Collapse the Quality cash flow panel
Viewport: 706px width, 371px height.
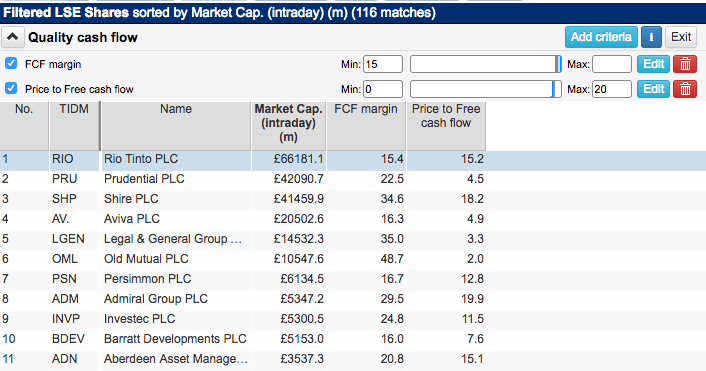click(12, 37)
